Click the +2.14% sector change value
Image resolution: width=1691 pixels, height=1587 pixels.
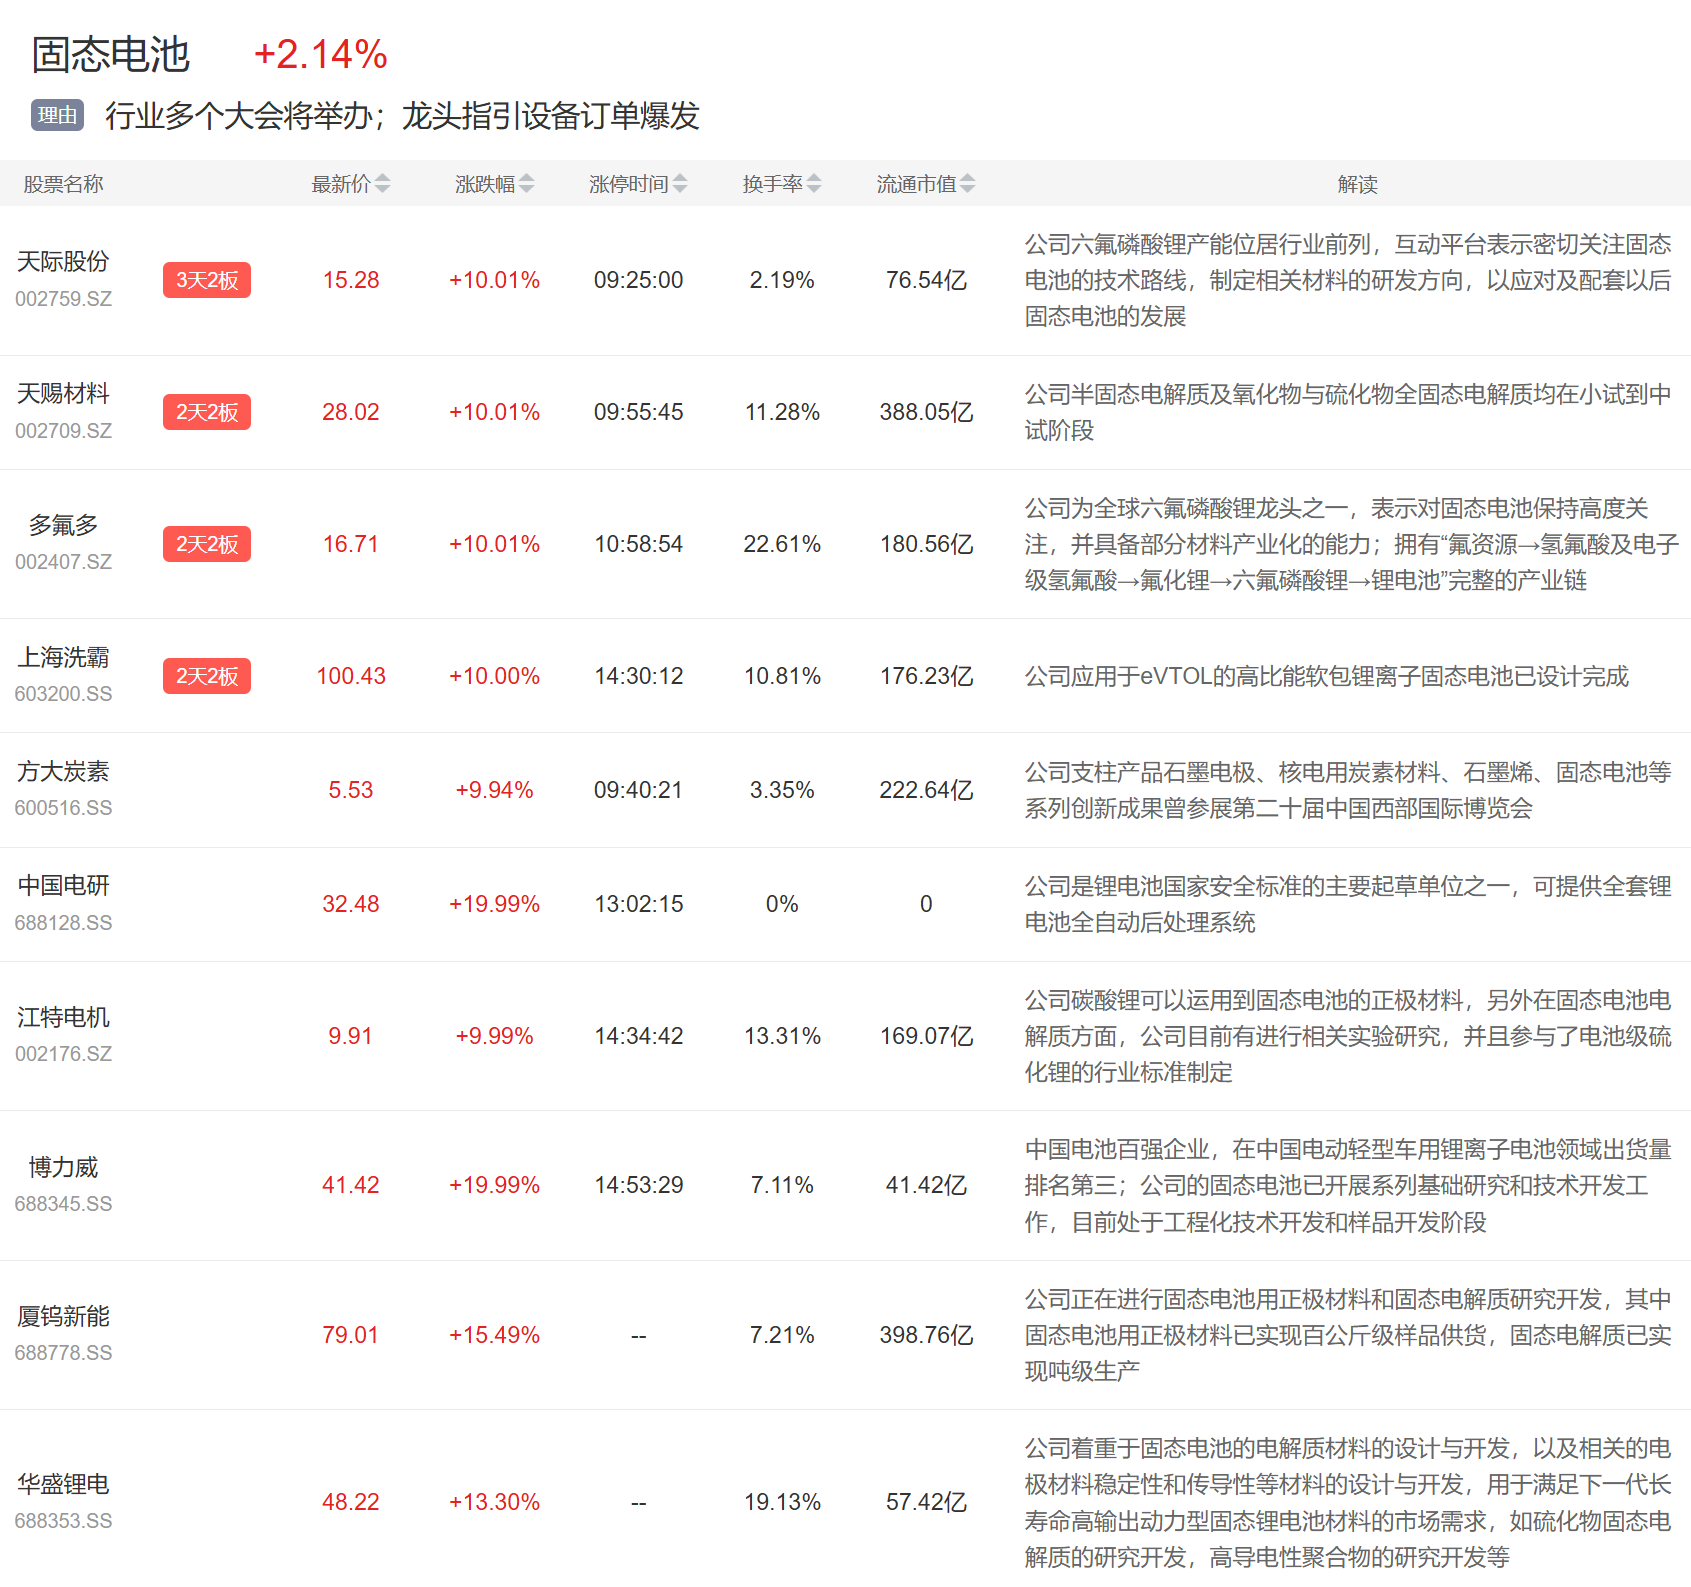(x=321, y=54)
